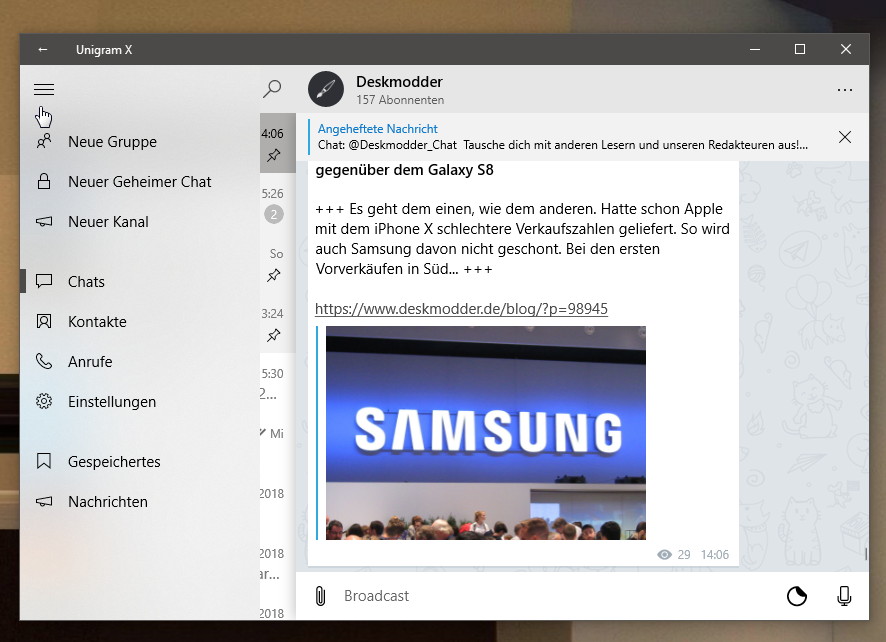Click the Einstellungen gear icon
The width and height of the screenshot is (886, 642).
44,401
